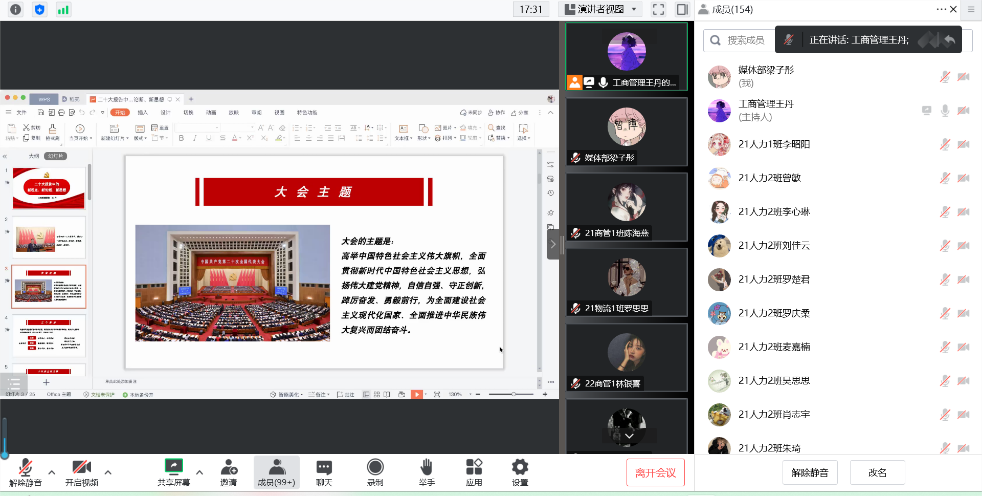Select the 21人力2班曾敏 member entry
The width and height of the screenshot is (982, 496).
point(770,178)
